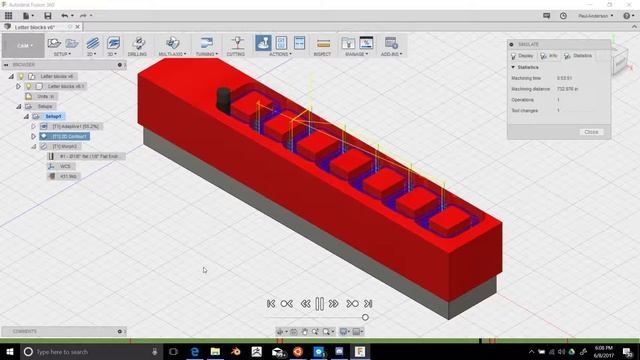
Task: Toggle lightbulb of Letter blocks v6:1 component
Action: [x=29, y=86]
